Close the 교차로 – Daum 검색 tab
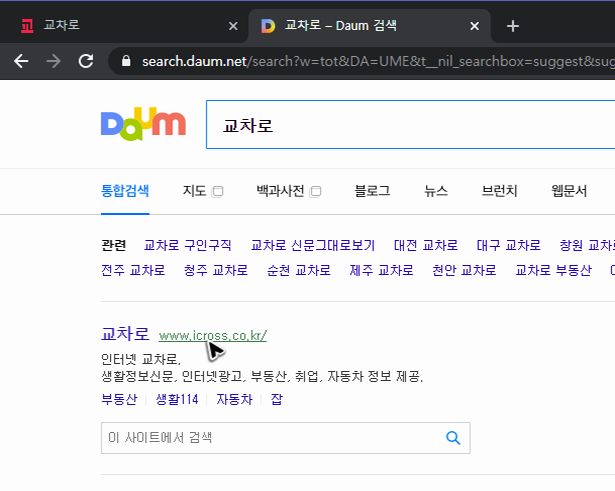 [x=475, y=26]
